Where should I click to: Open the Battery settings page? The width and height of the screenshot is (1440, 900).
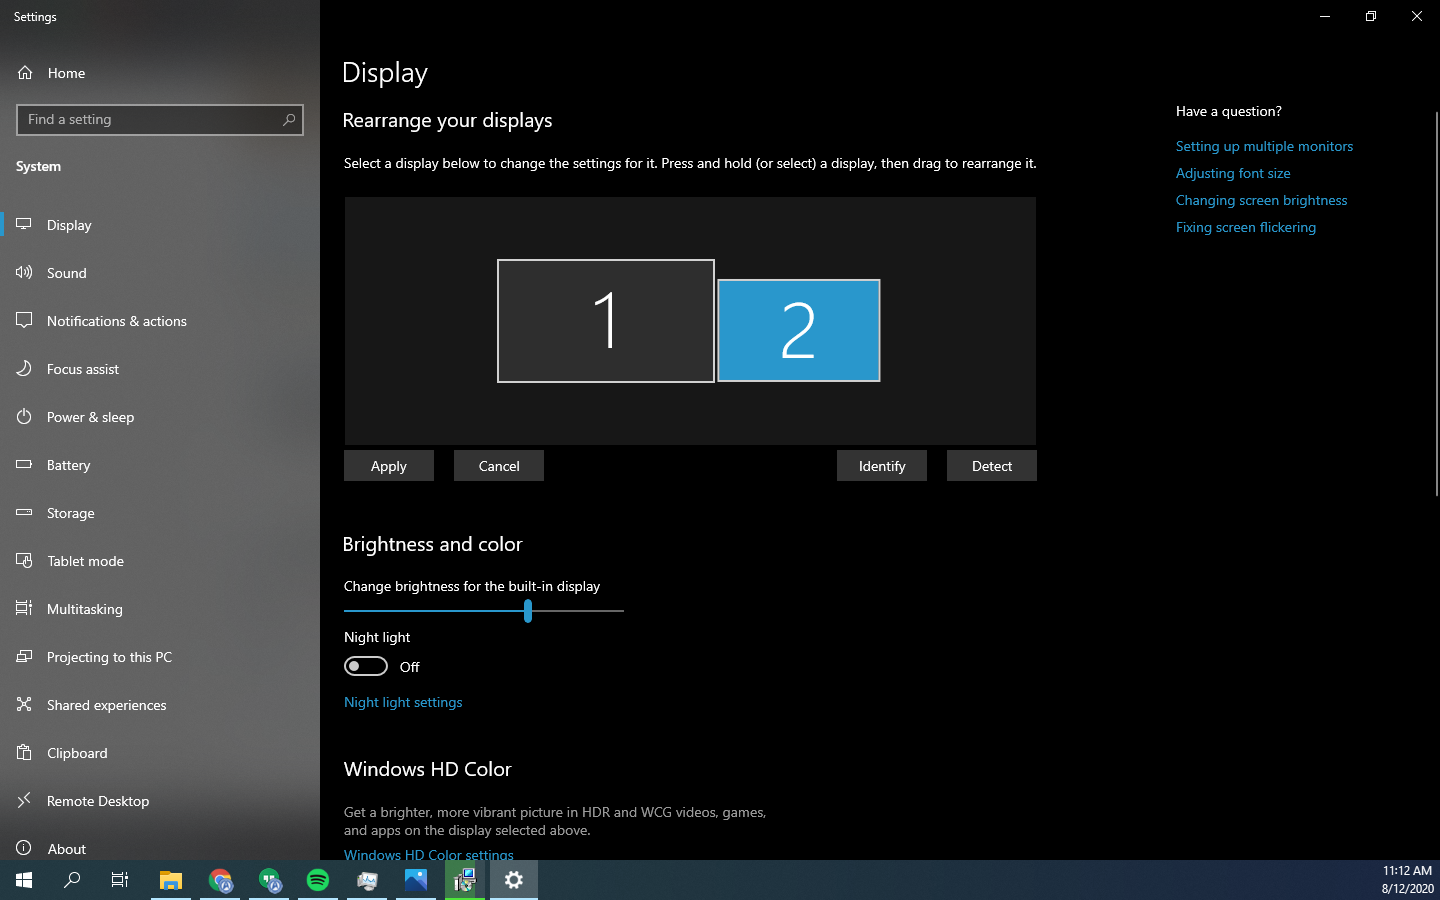pos(68,465)
